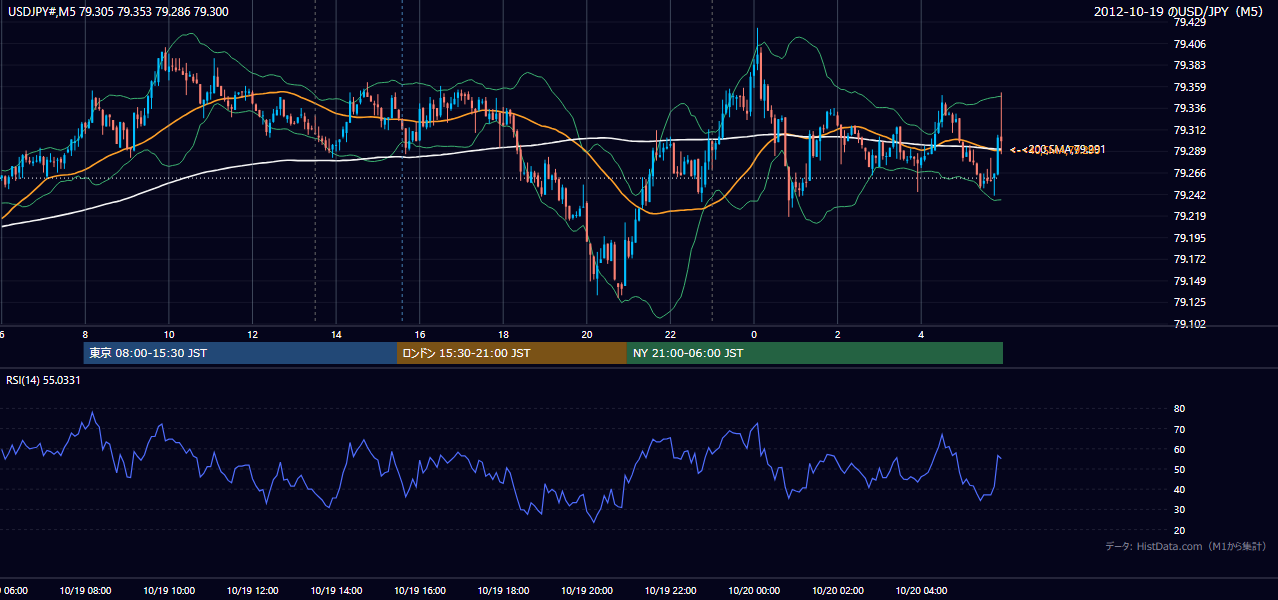
Task: Click the 79.172 price axis label
Action: click(1189, 259)
